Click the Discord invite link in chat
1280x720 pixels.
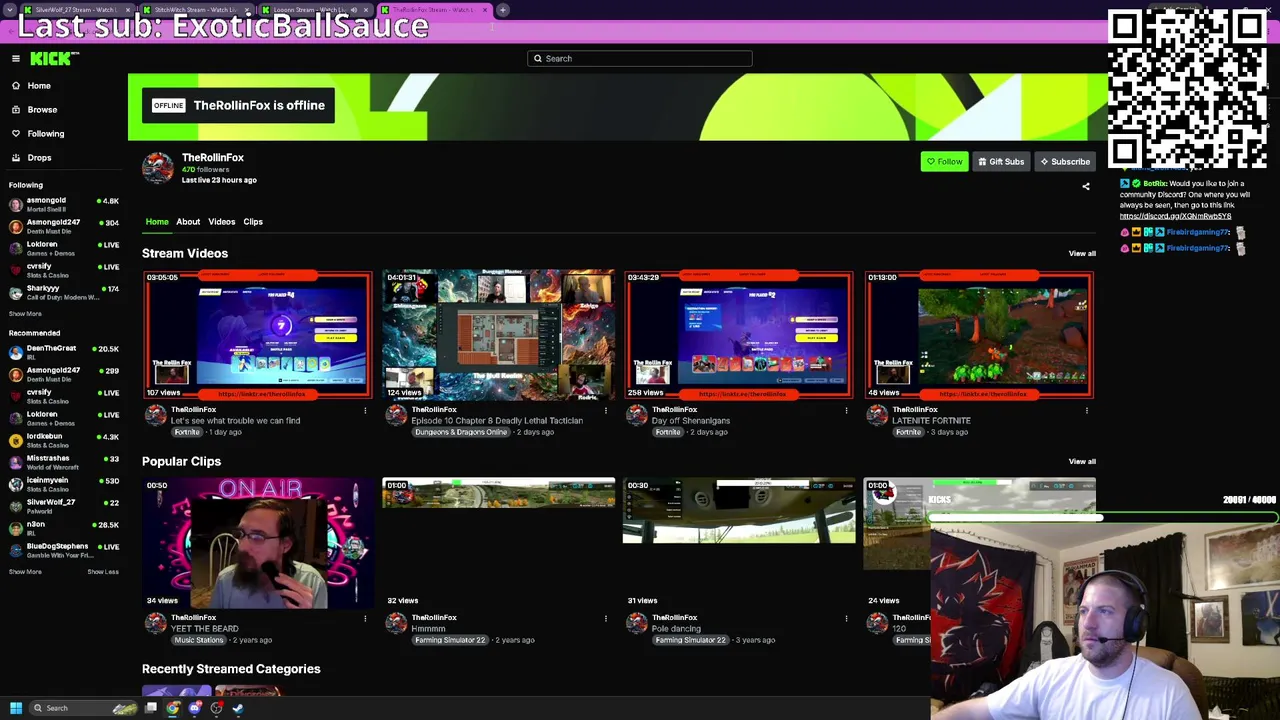pos(1175,216)
